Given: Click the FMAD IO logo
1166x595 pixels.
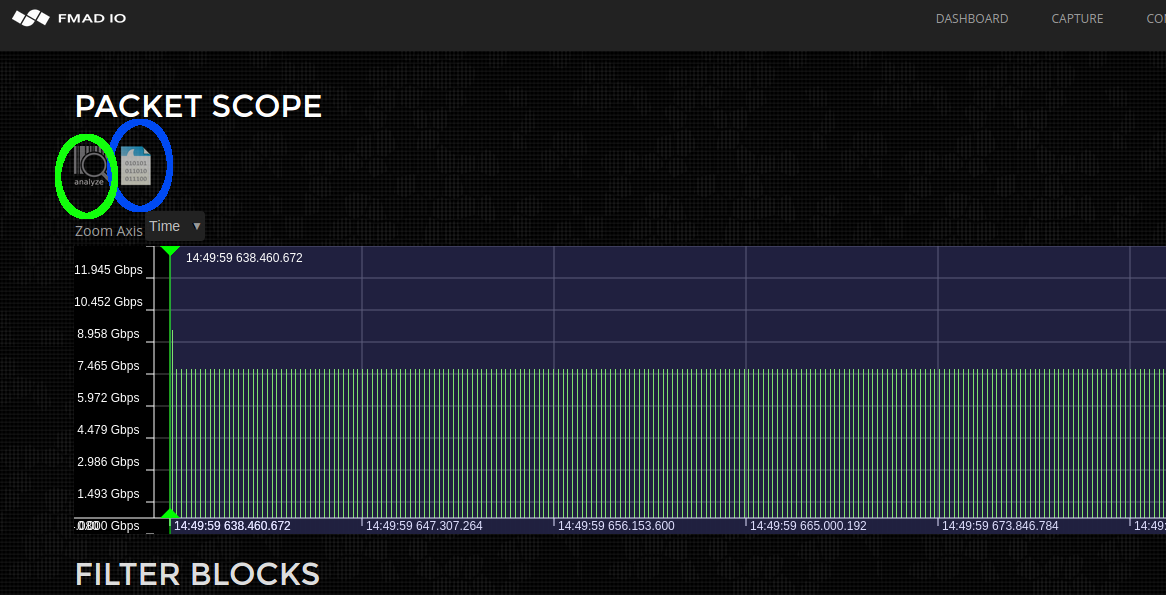Looking at the screenshot, I should click(68, 17).
